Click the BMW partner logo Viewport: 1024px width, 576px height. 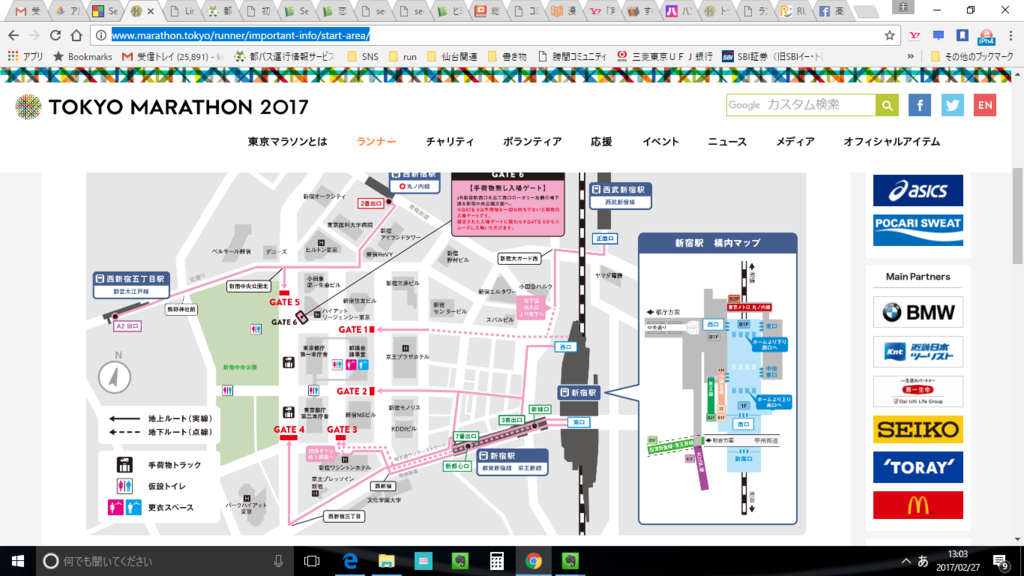coord(918,312)
